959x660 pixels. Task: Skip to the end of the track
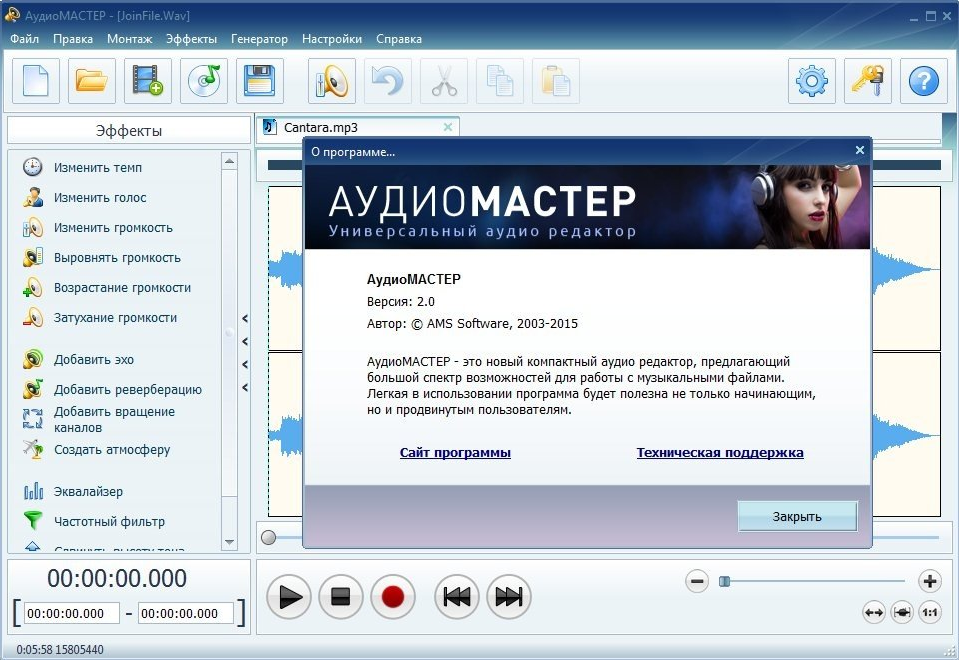(508, 597)
